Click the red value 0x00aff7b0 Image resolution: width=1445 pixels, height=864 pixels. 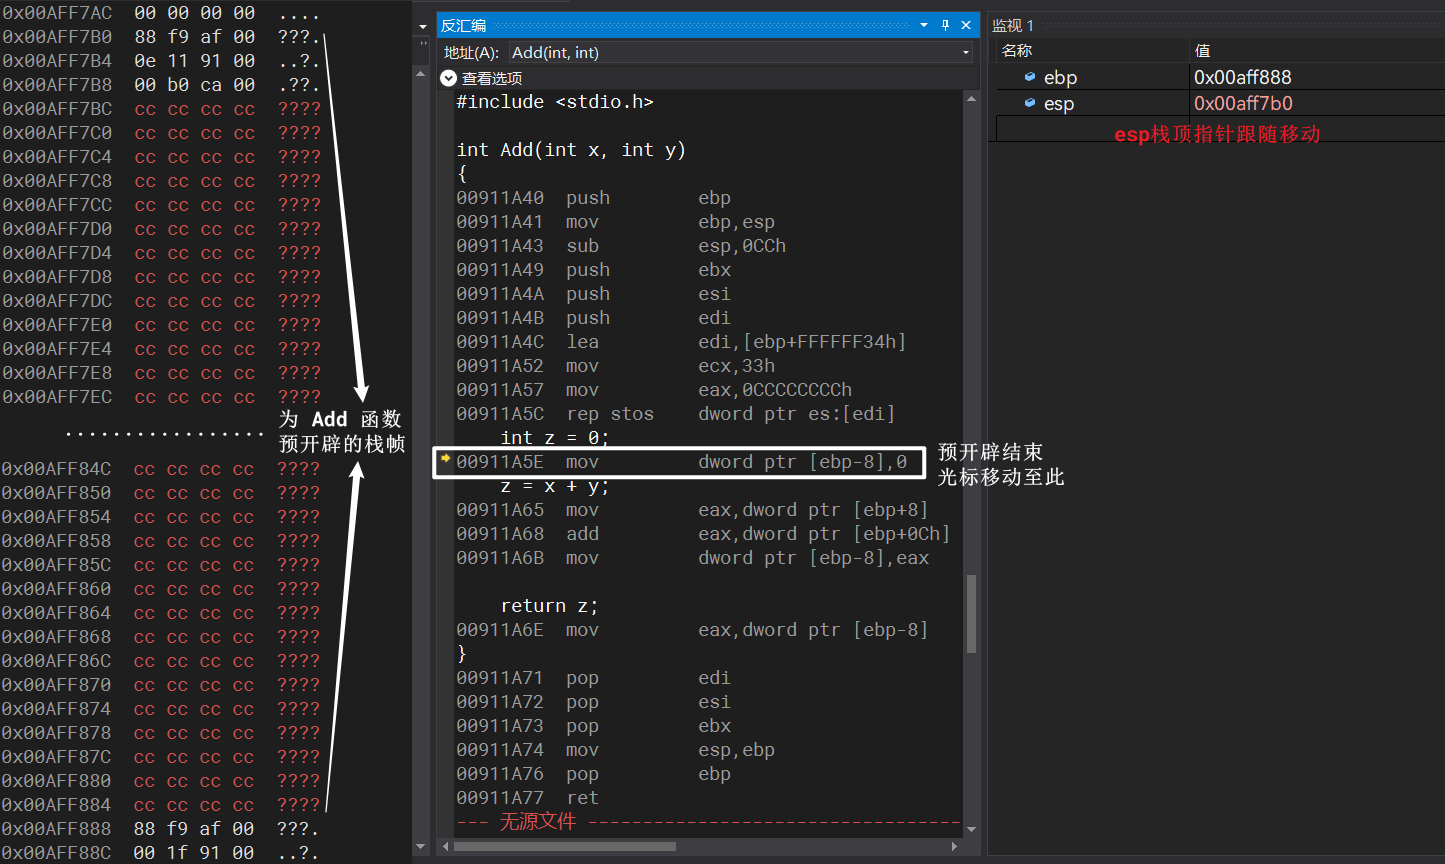[1243, 103]
